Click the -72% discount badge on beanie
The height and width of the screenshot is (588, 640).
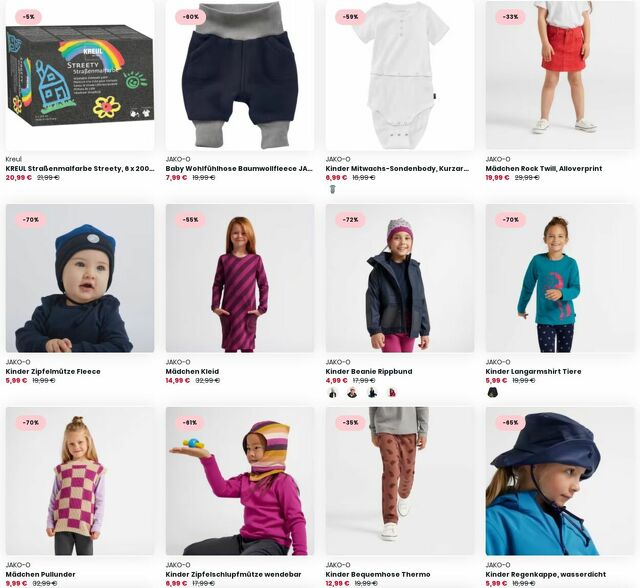(x=351, y=220)
